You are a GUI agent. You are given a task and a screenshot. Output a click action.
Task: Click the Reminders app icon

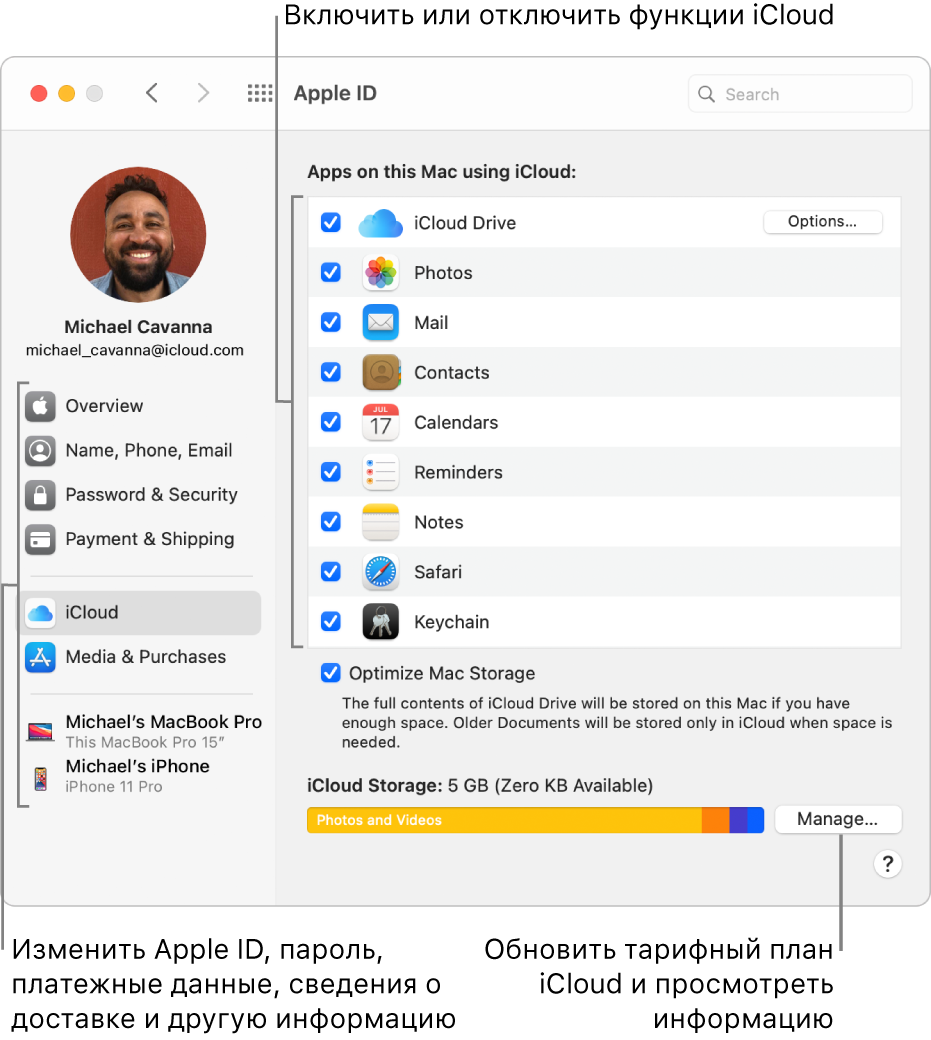(381, 472)
